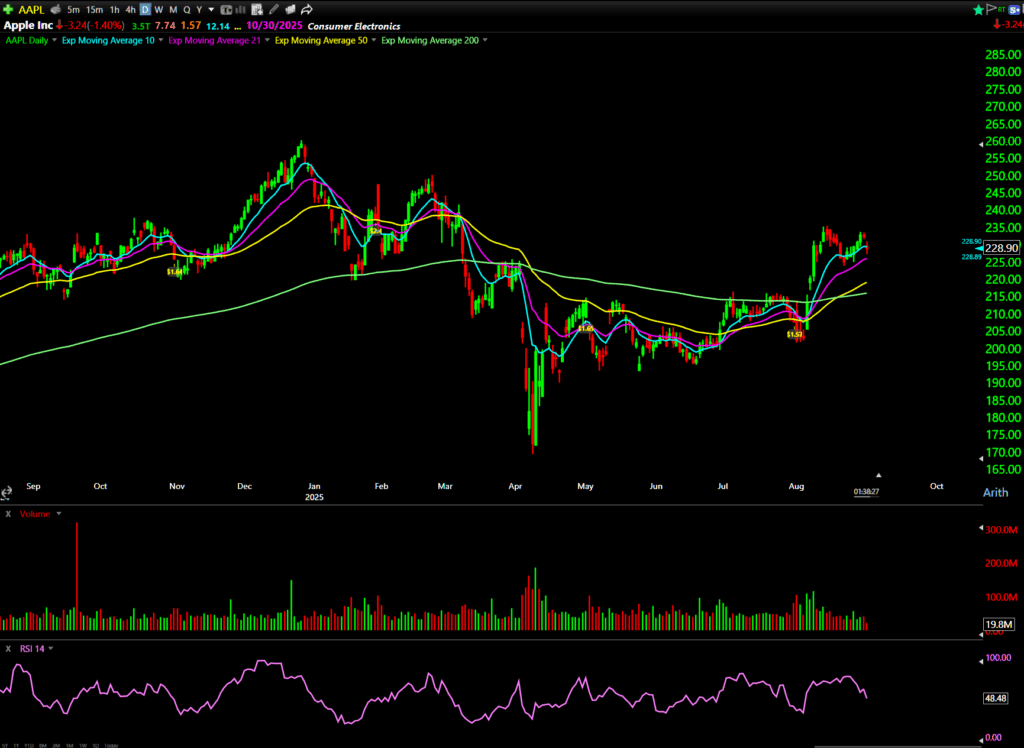
Task: Click Exp Moving Average 21 label
Action: coord(214,41)
